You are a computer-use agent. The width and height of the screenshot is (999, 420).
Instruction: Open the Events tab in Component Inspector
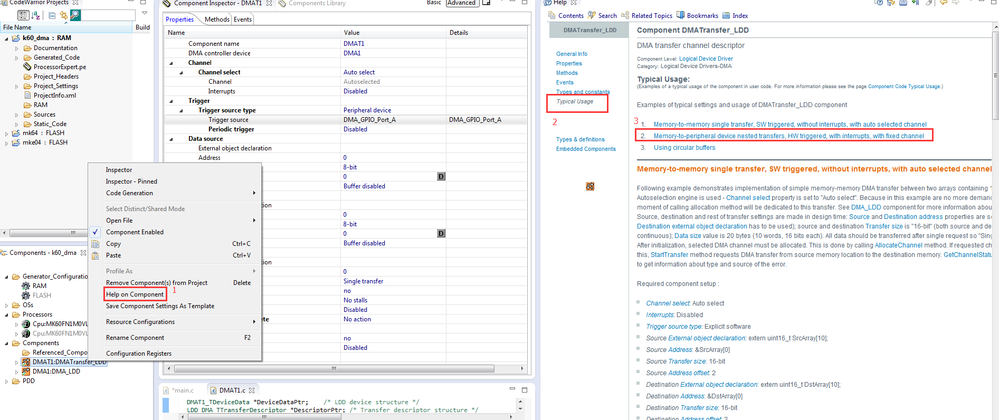click(242, 20)
